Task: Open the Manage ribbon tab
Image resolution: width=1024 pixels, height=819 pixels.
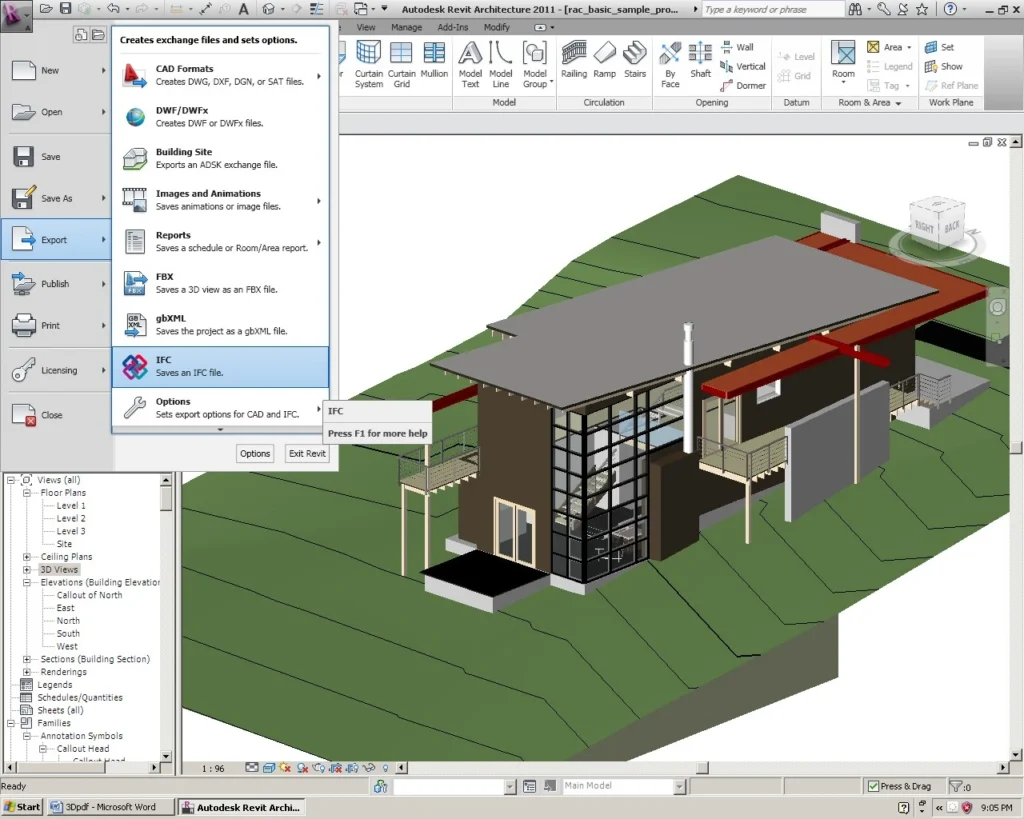Action: pyautogui.click(x=406, y=27)
